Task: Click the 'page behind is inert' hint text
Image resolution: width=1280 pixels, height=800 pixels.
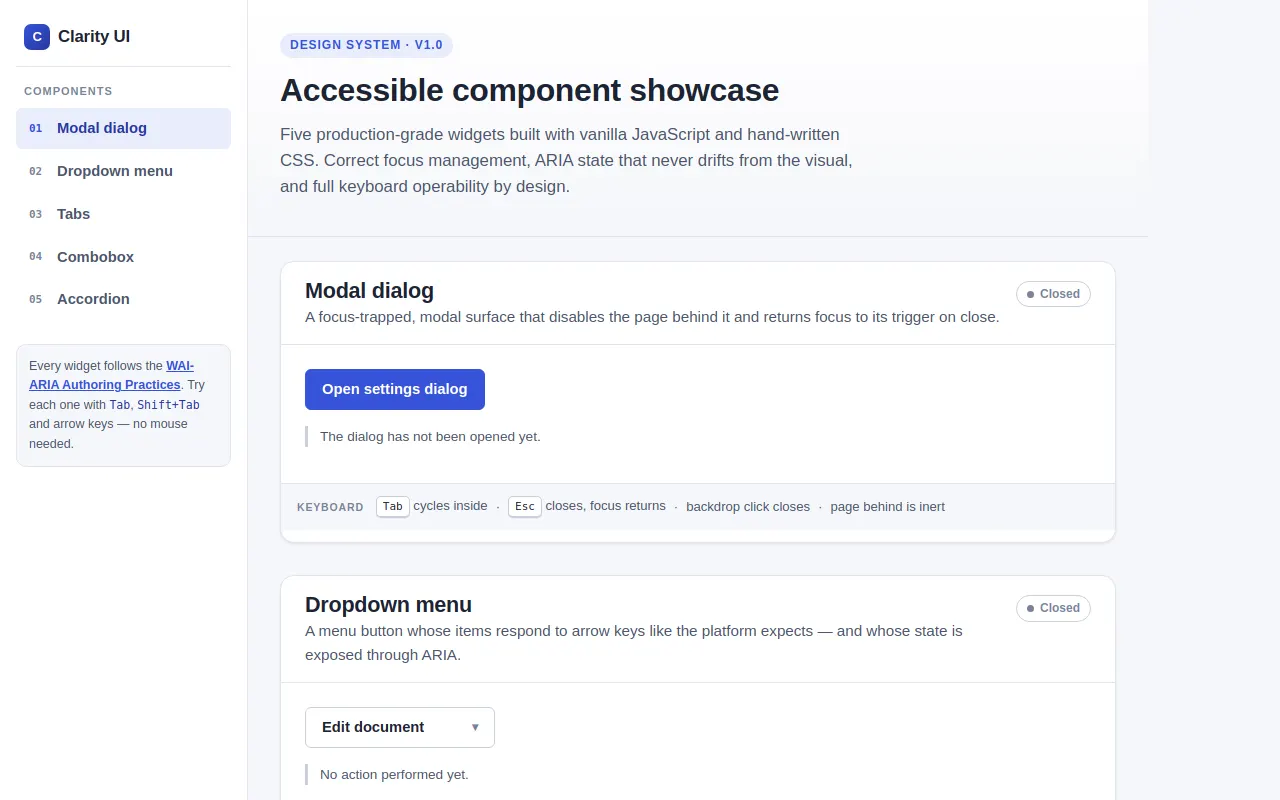Action: pos(887,507)
